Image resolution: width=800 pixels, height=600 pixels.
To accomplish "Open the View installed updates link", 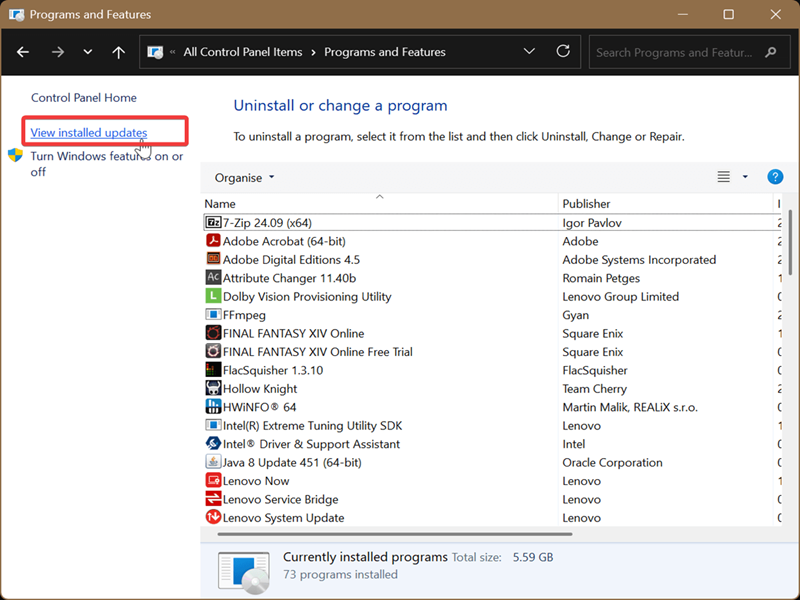I will [x=89, y=133].
